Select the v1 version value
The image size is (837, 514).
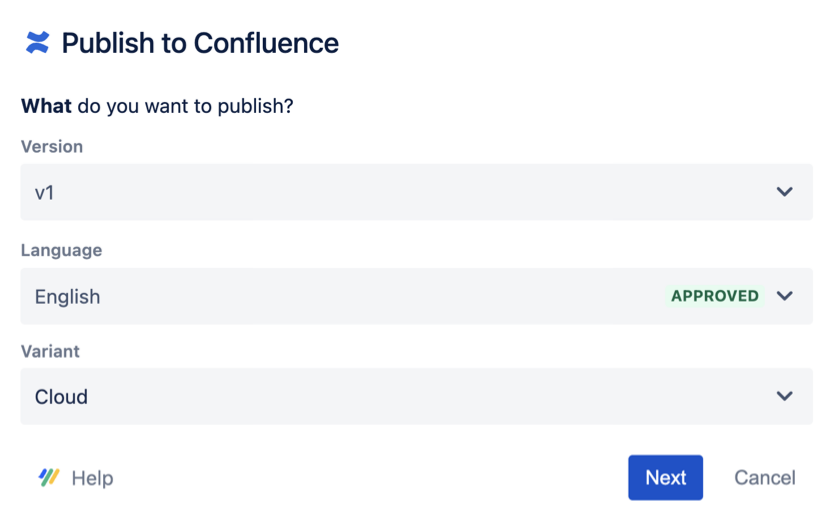[x=45, y=192]
